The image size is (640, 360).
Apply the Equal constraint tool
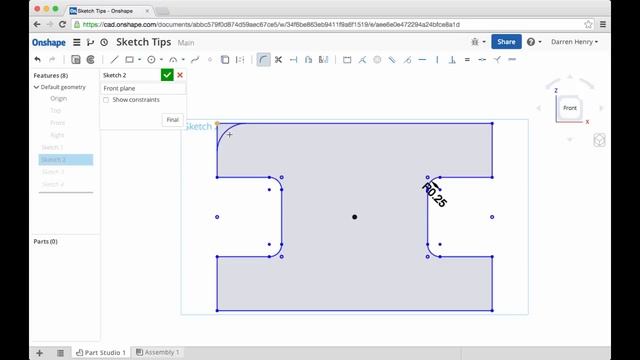tap(467, 60)
